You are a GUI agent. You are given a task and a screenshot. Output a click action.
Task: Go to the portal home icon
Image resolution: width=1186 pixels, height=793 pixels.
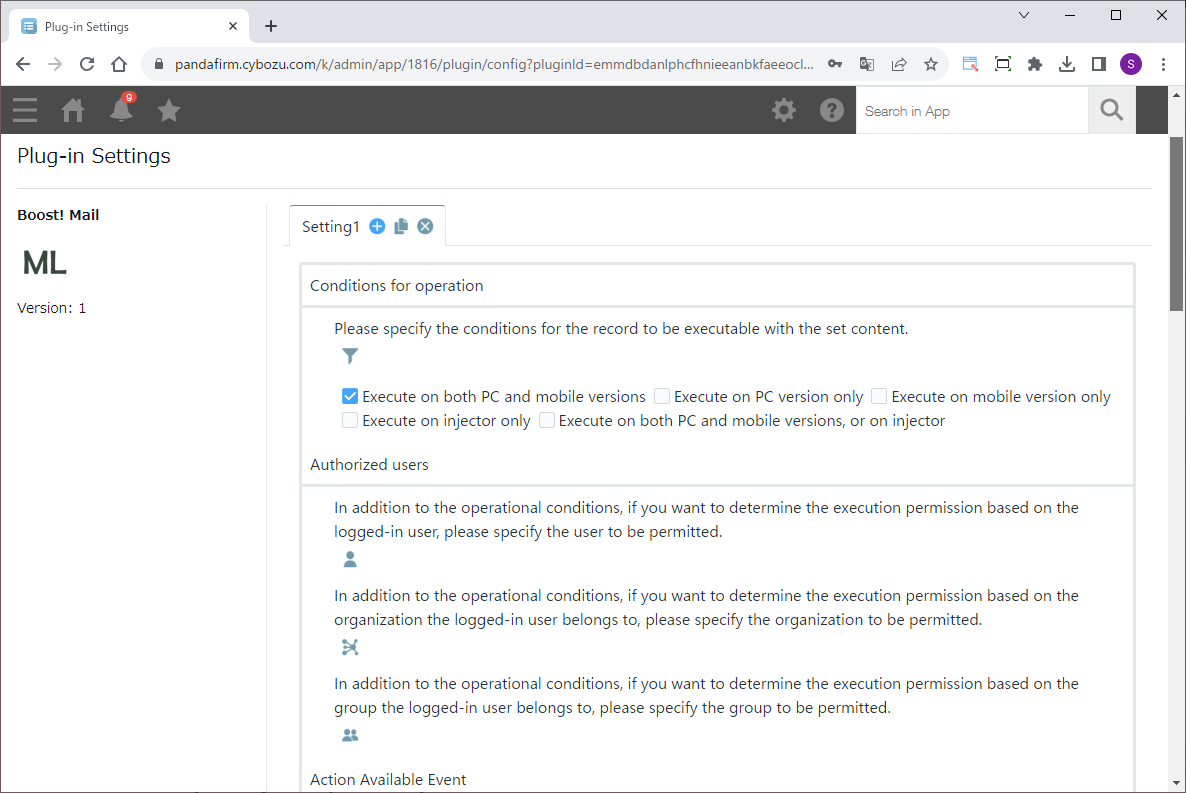tap(73, 110)
